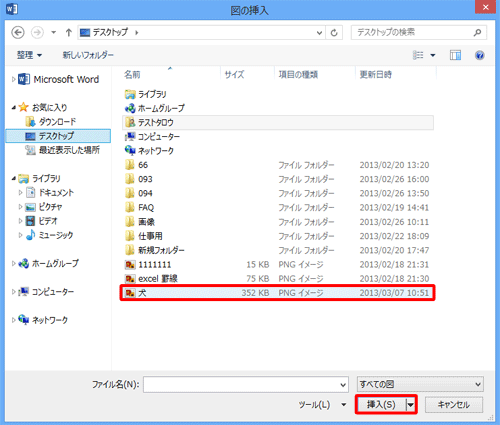Click the キャンセル button
Image resolution: width=500 pixels, height=425 pixels.
coord(454,405)
